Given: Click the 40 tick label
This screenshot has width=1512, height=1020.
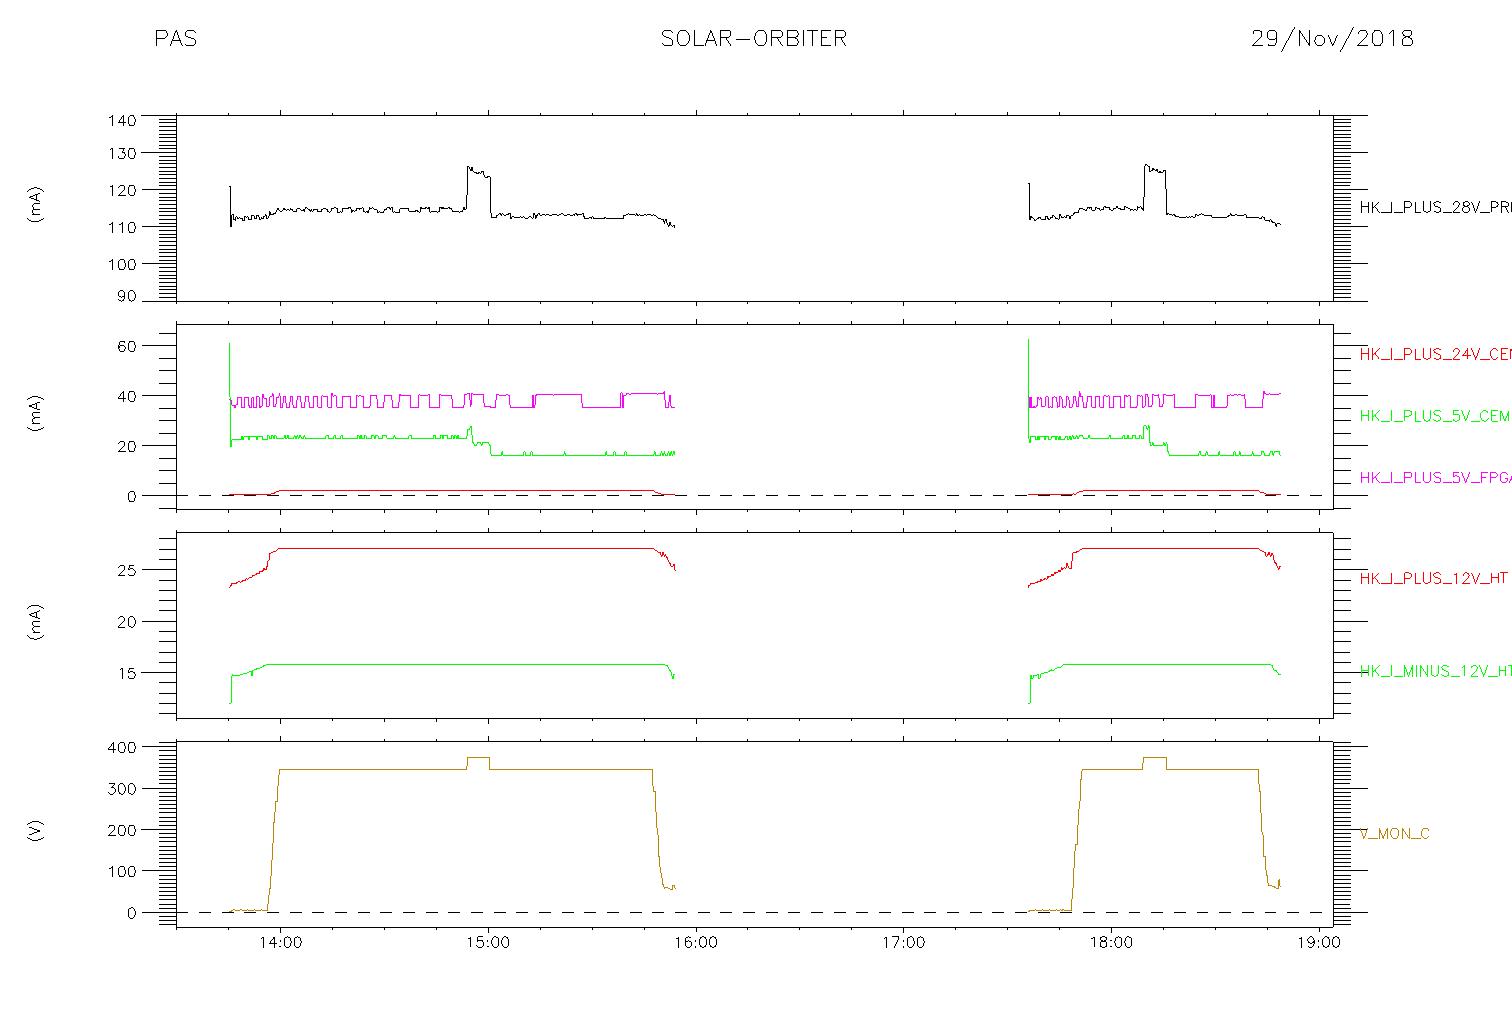Looking at the screenshot, I should coord(127,396).
